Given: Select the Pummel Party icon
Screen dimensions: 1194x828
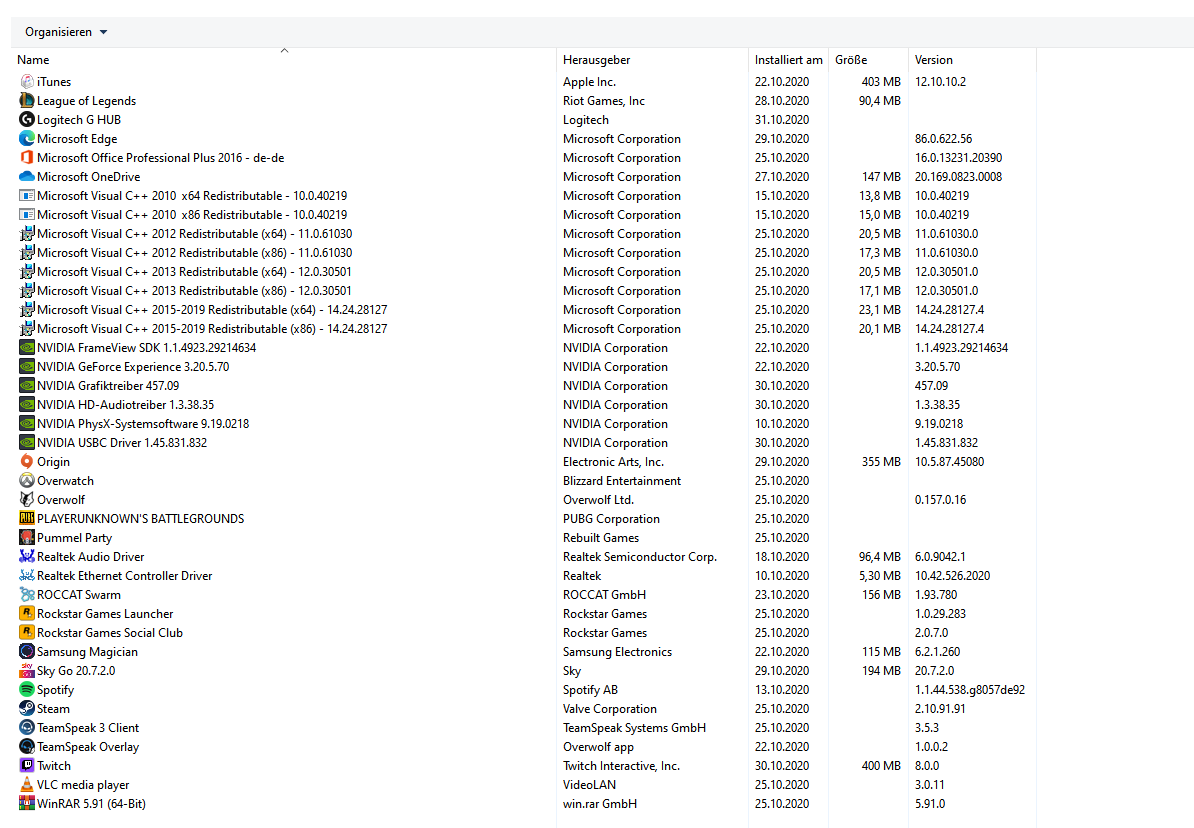Looking at the screenshot, I should tap(27, 538).
